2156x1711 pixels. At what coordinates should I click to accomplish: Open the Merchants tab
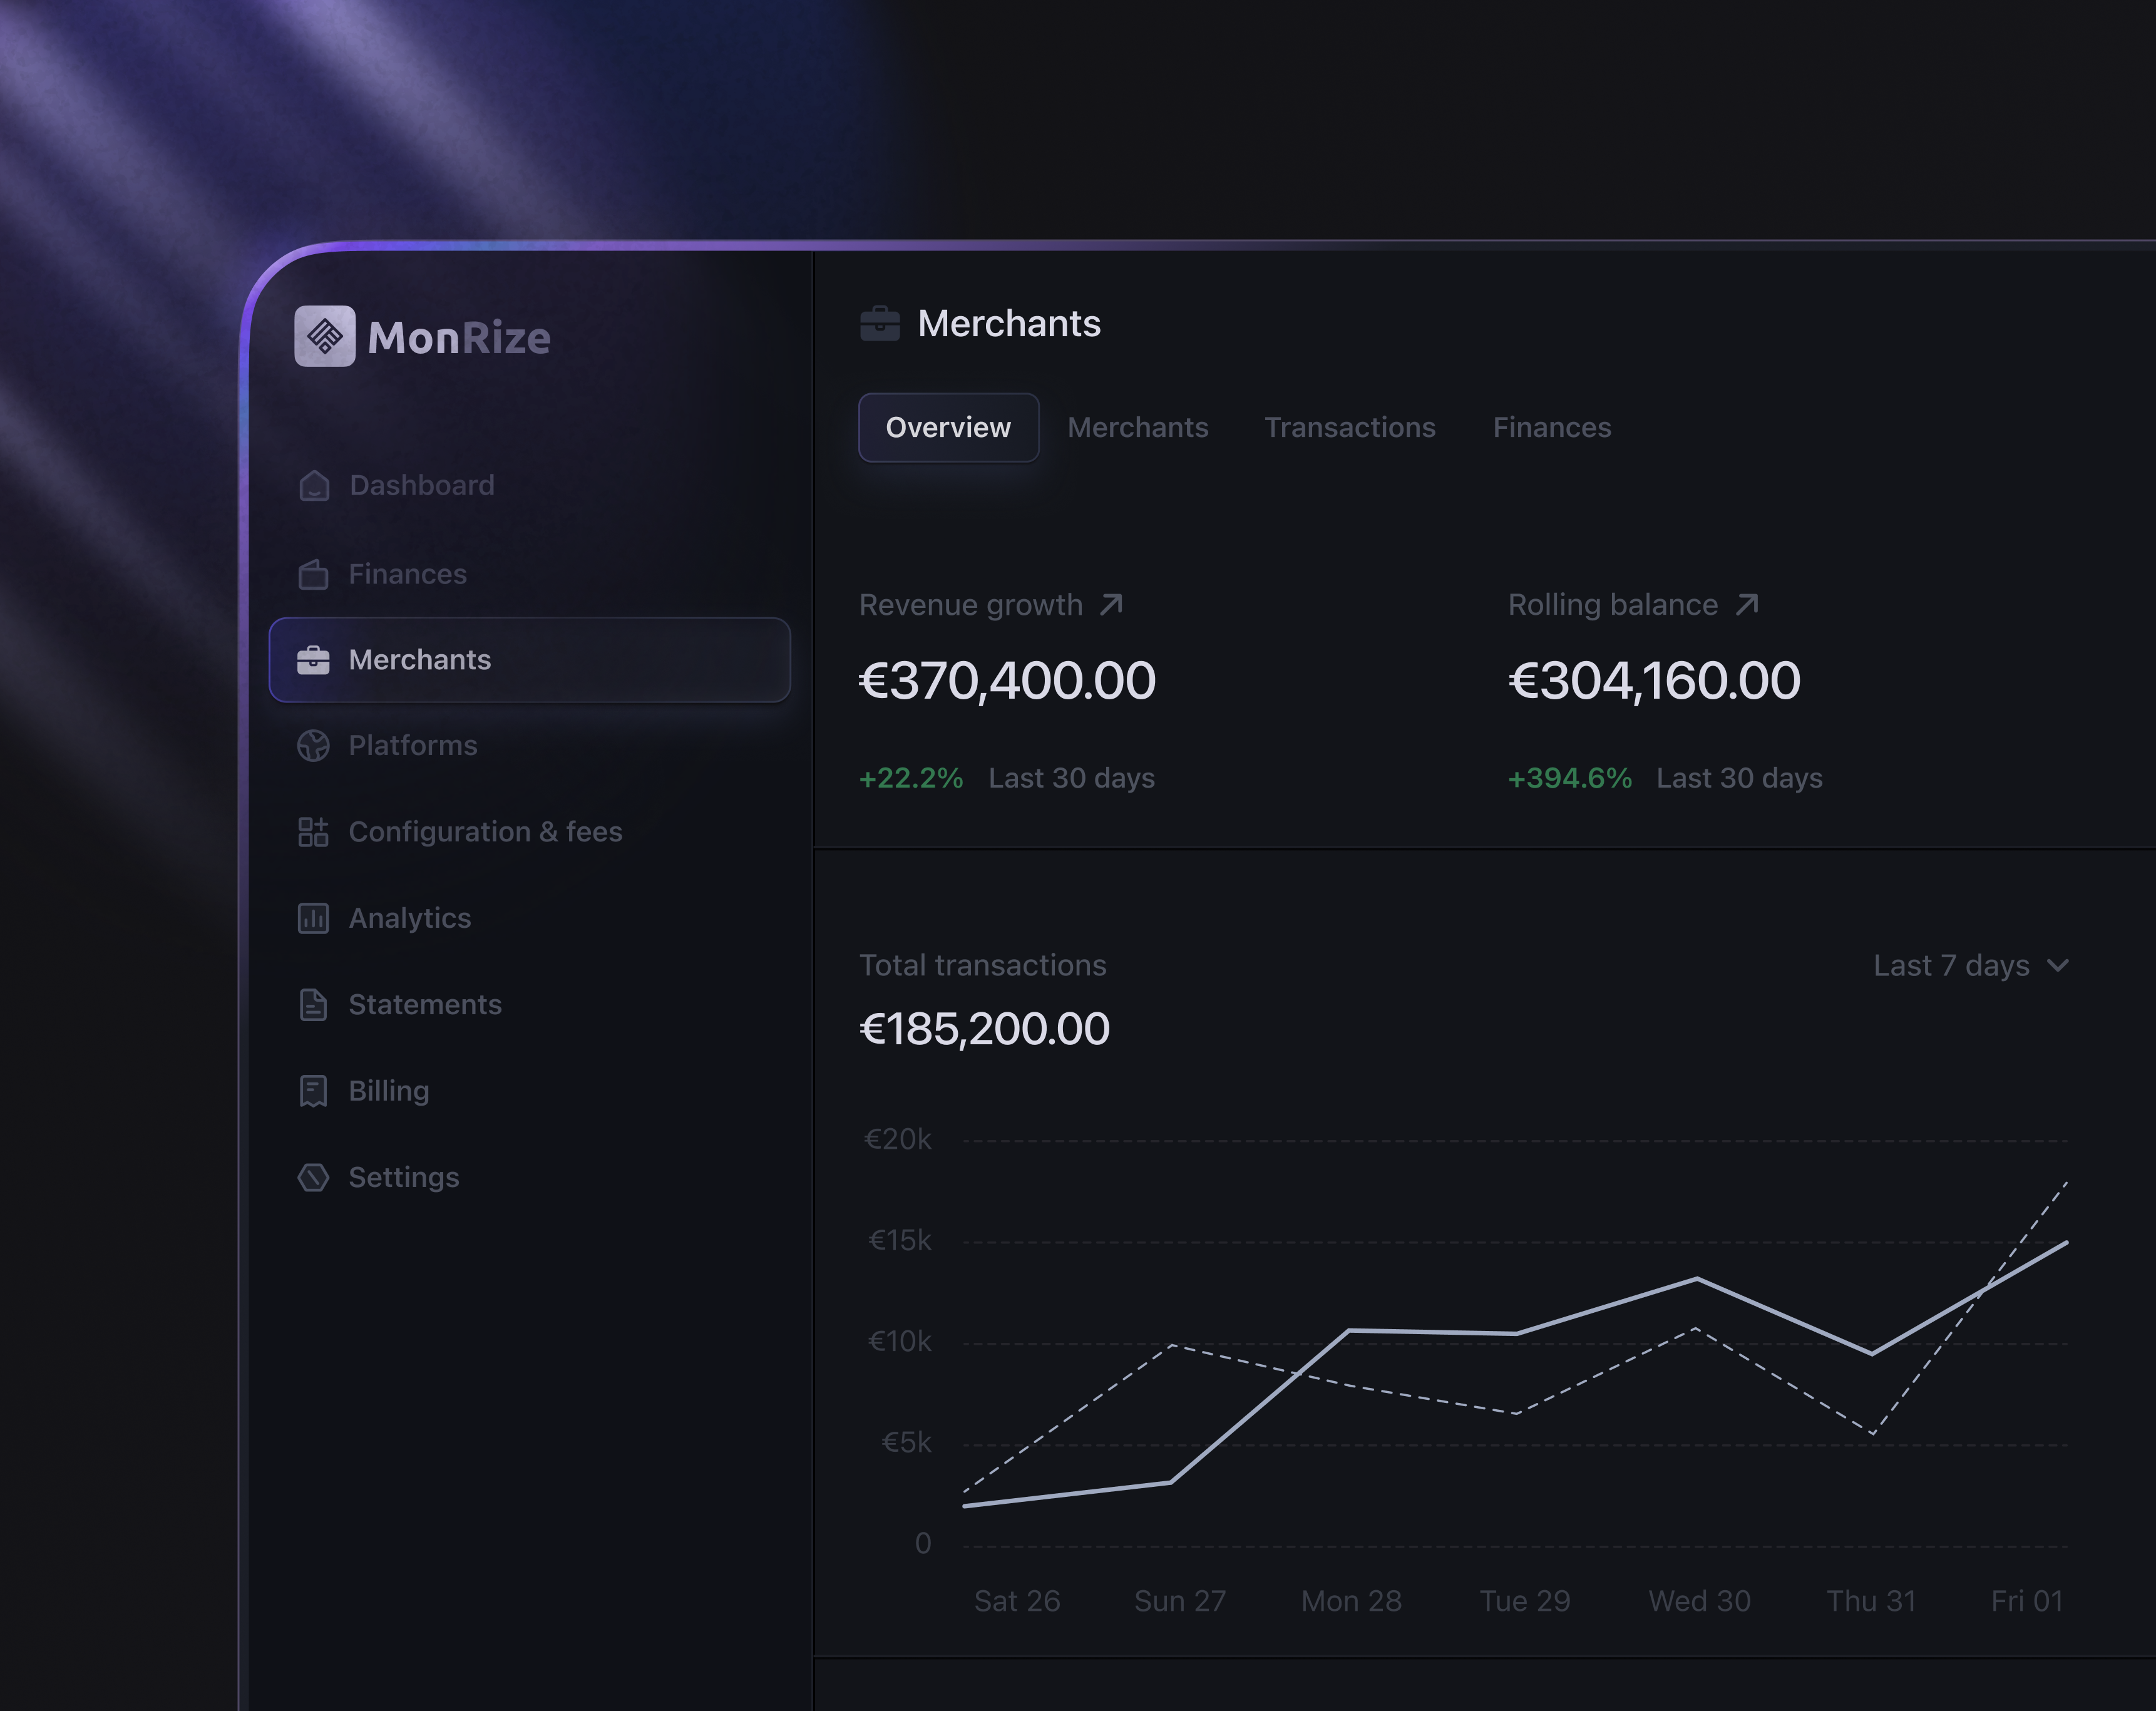coord(1138,427)
